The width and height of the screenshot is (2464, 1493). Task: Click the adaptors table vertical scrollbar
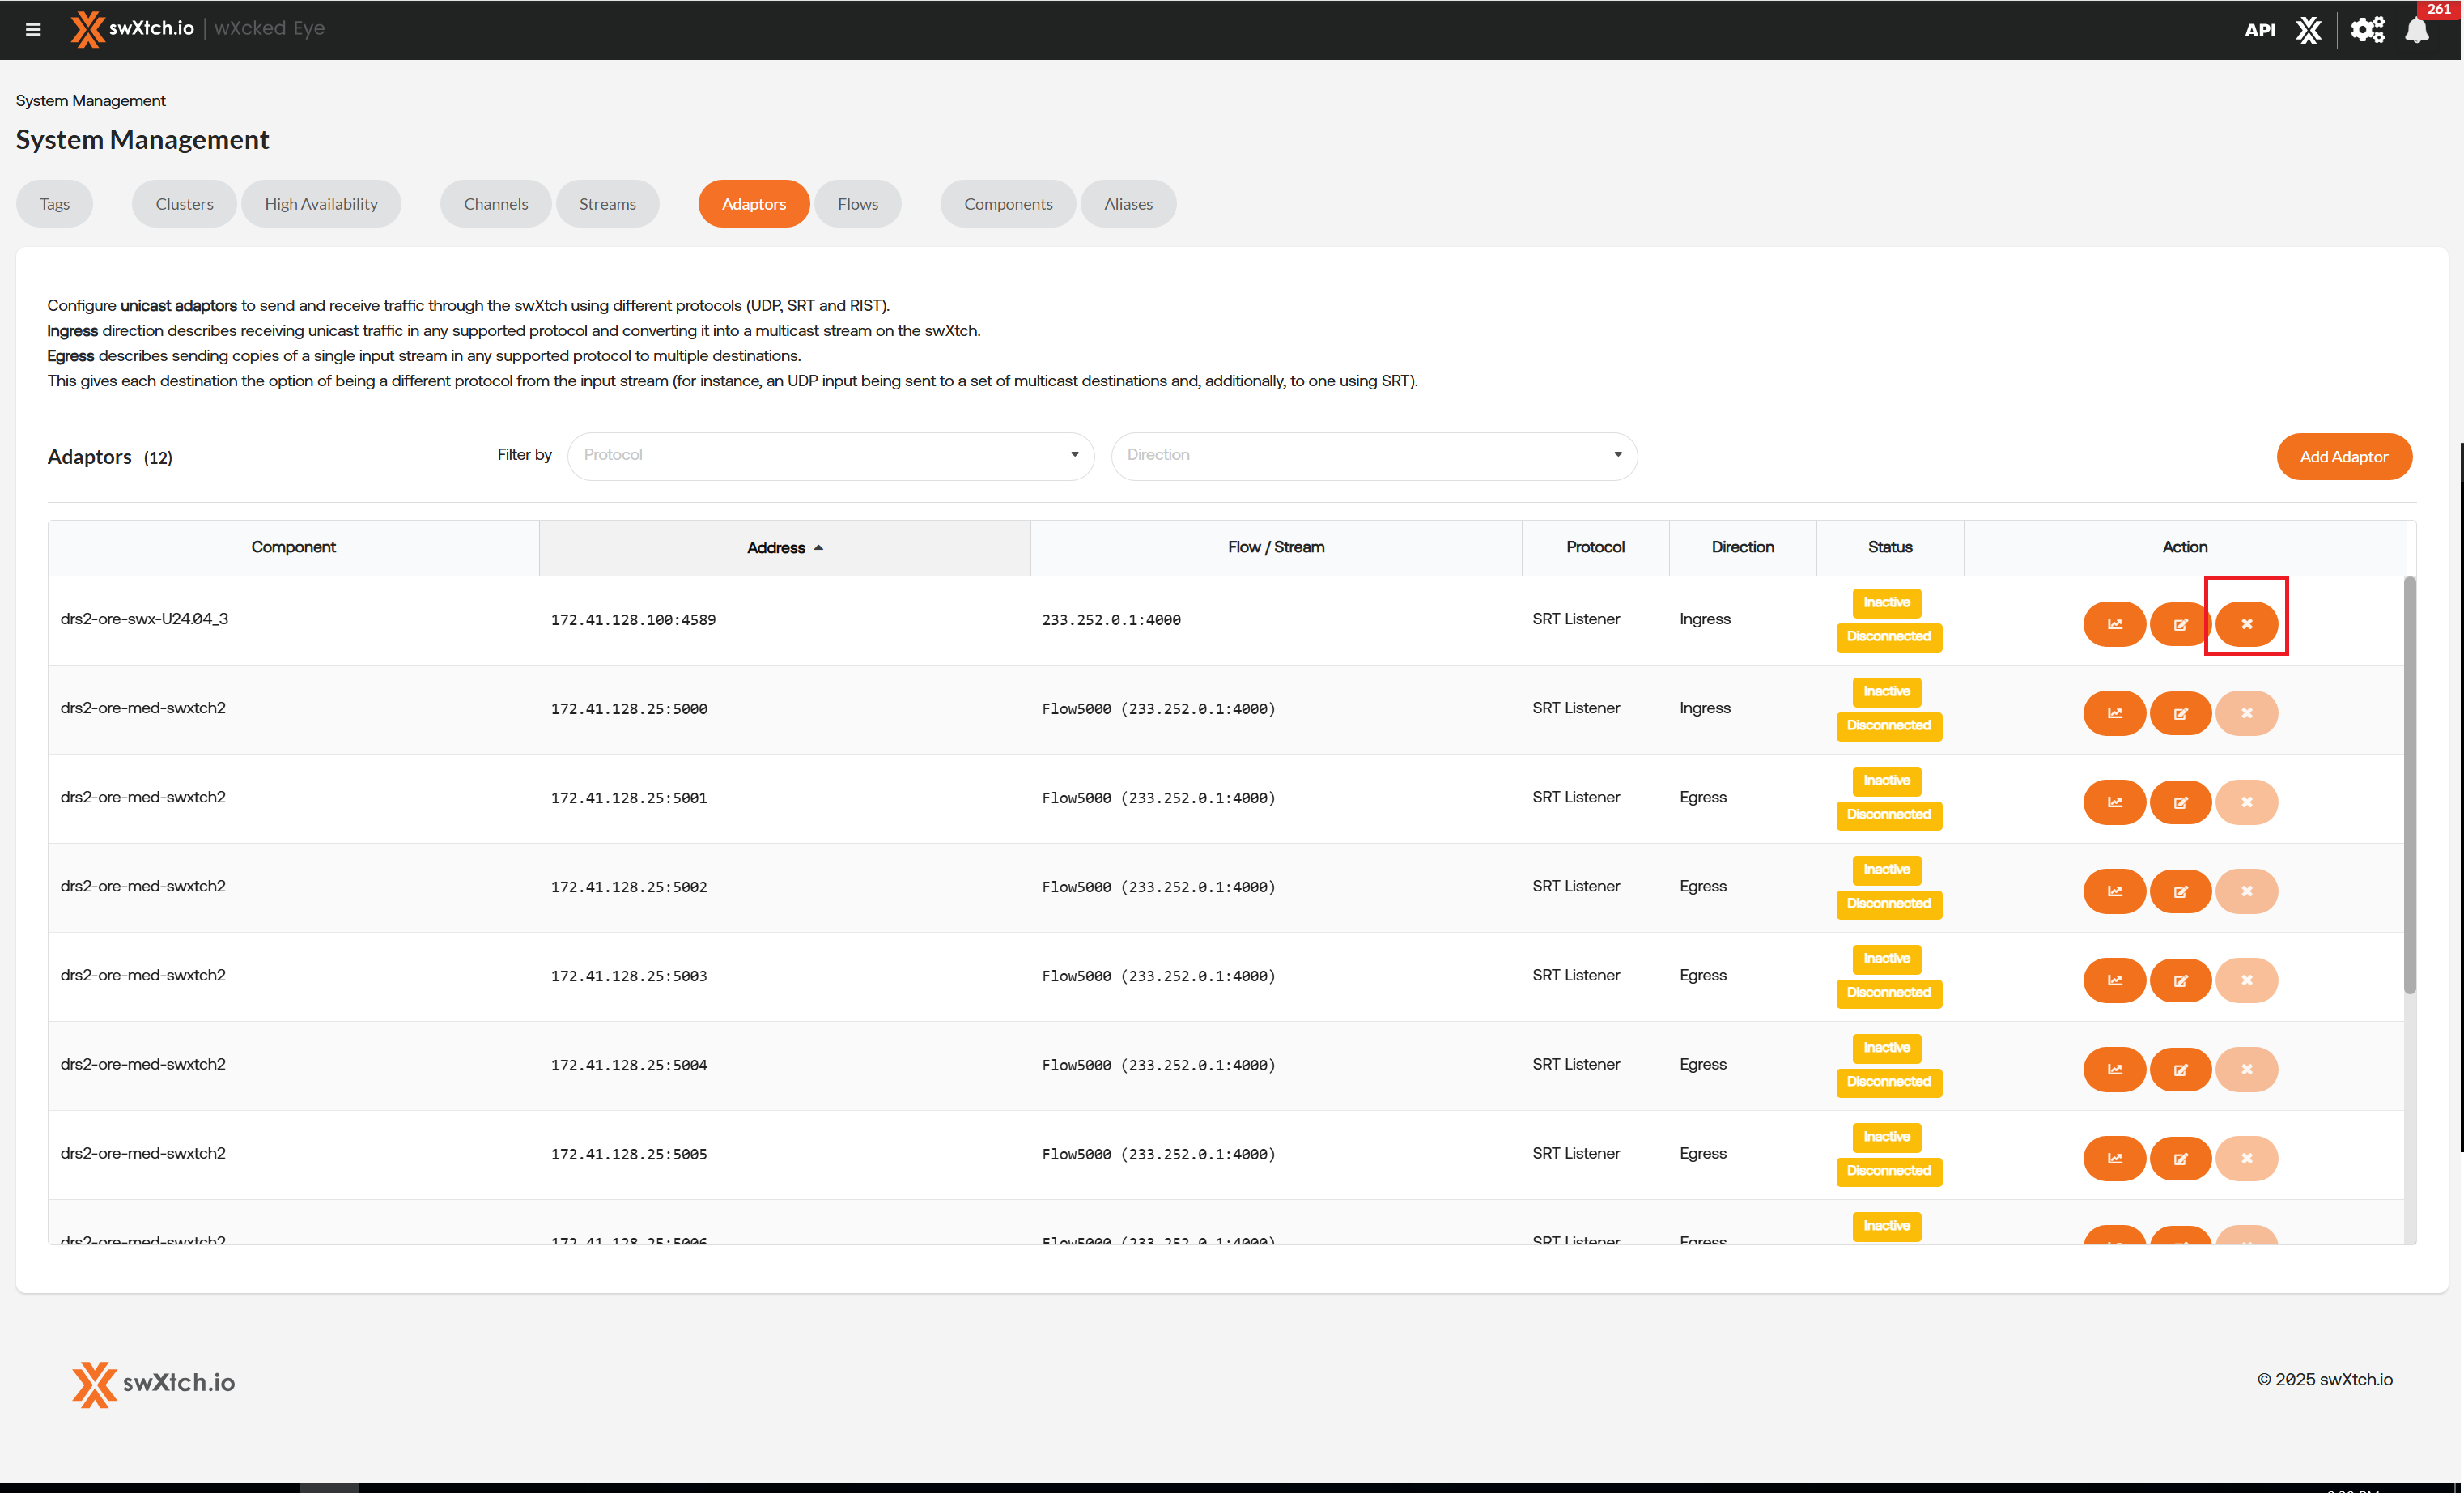pyautogui.click(x=2409, y=785)
